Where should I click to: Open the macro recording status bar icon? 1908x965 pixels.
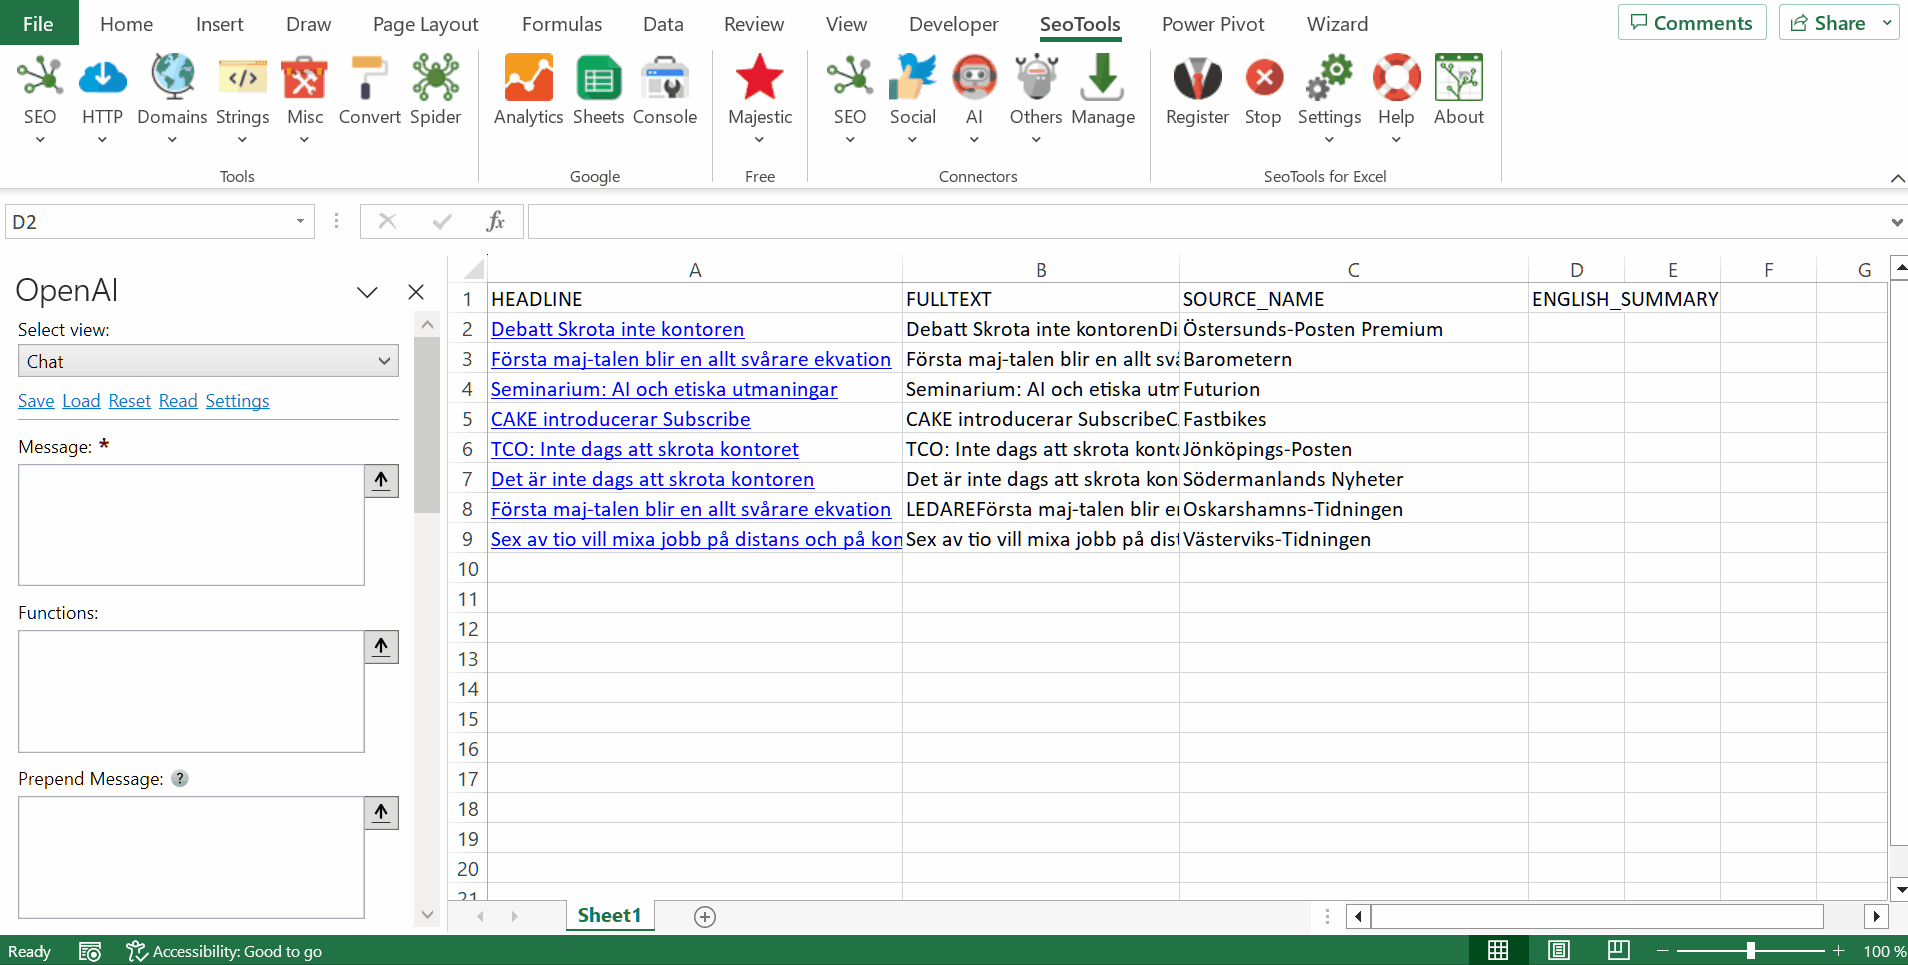pos(90,952)
